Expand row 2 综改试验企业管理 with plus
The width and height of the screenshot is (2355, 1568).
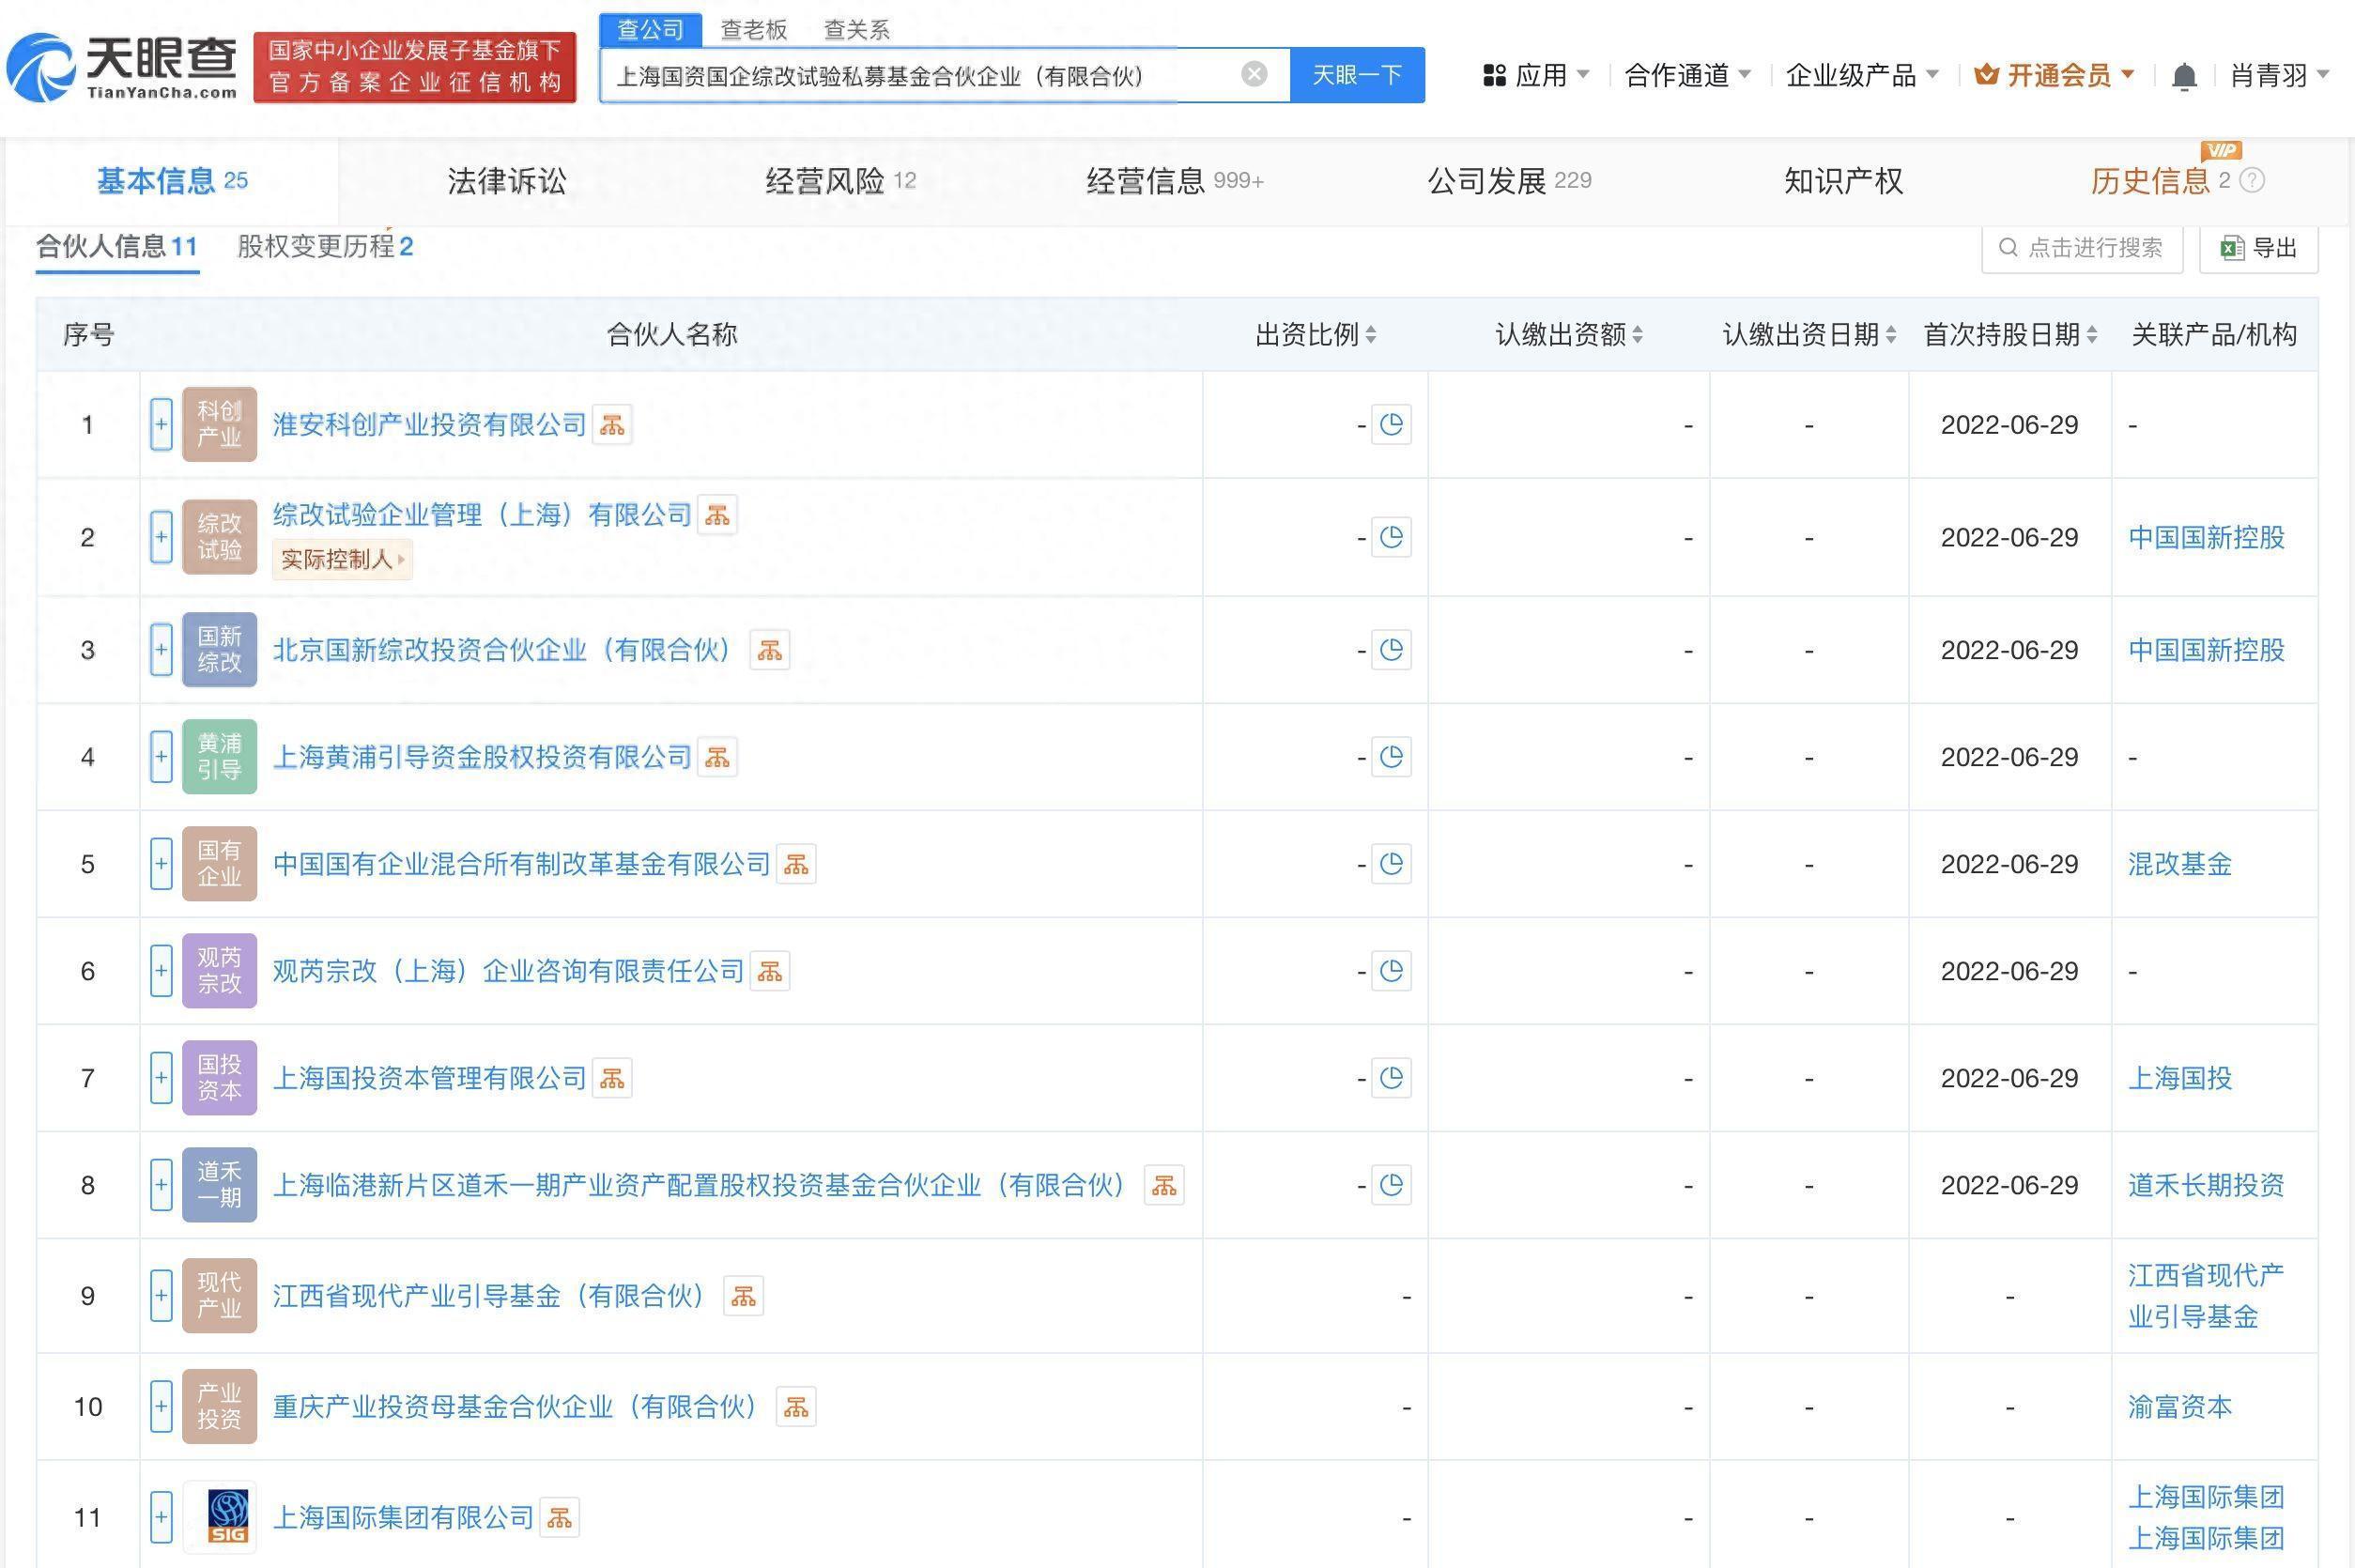tap(161, 537)
